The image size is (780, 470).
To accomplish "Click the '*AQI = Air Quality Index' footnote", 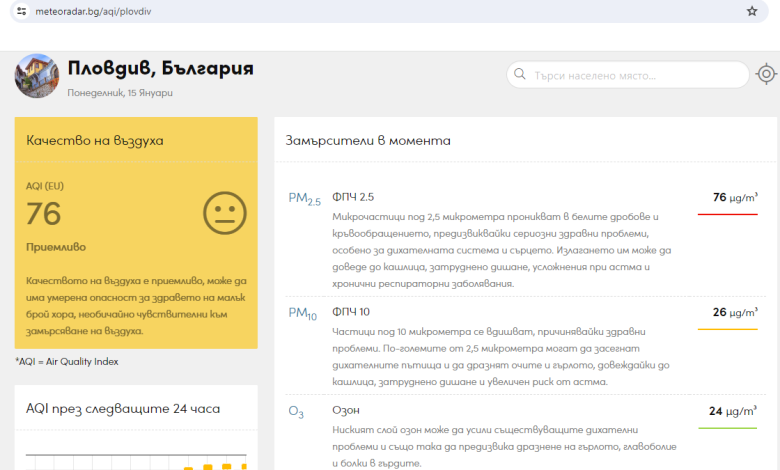I will [x=67, y=362].
